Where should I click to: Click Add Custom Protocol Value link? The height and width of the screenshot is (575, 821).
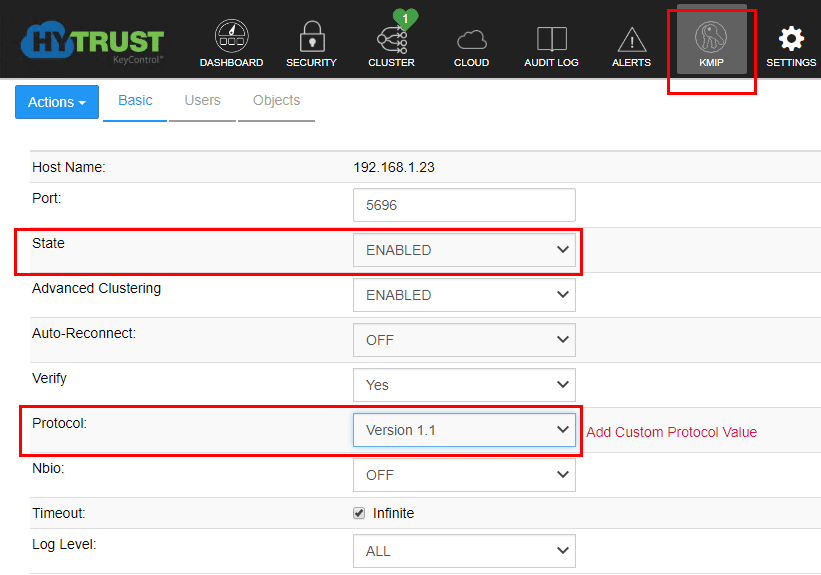(x=671, y=432)
